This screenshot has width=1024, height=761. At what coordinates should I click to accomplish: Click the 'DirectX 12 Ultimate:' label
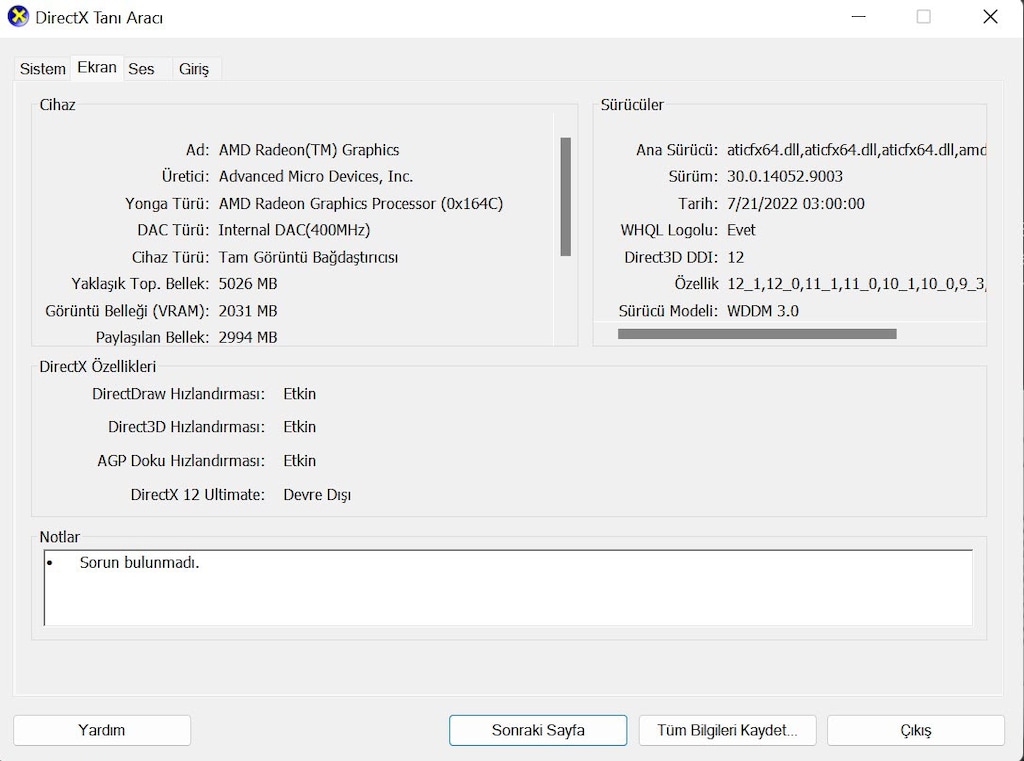click(198, 495)
